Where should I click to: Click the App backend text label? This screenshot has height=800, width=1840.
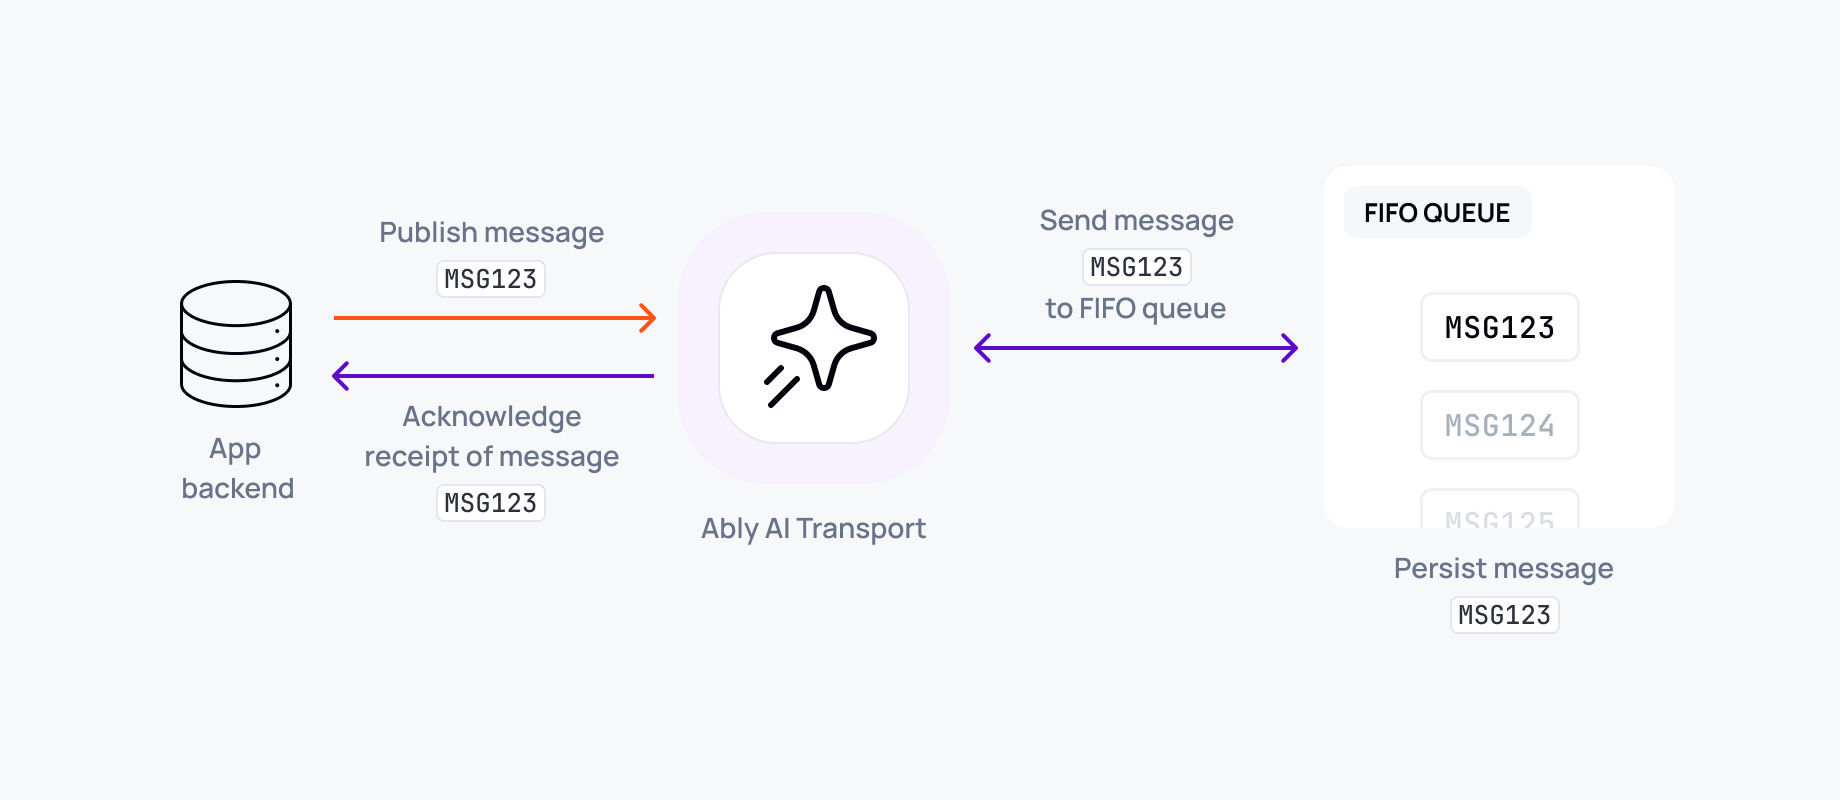click(x=237, y=468)
